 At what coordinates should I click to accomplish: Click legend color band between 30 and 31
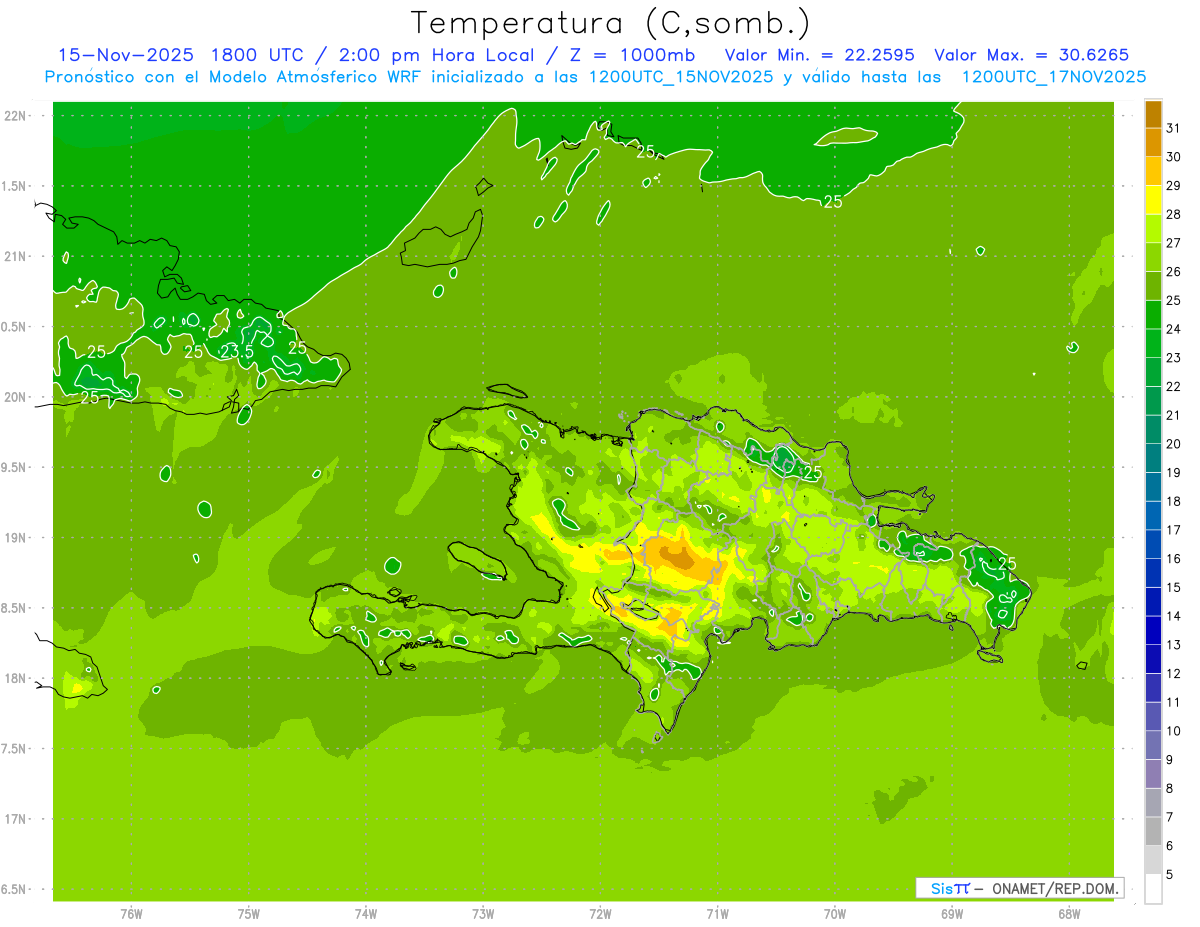click(1153, 142)
